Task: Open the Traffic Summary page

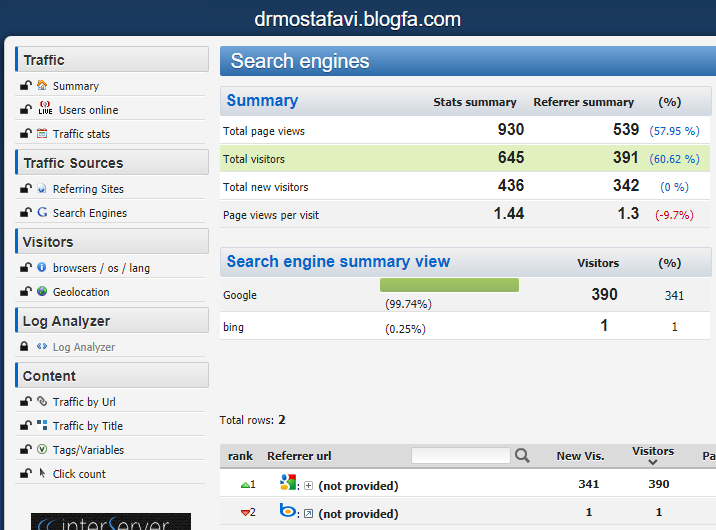Action: click(x=75, y=86)
